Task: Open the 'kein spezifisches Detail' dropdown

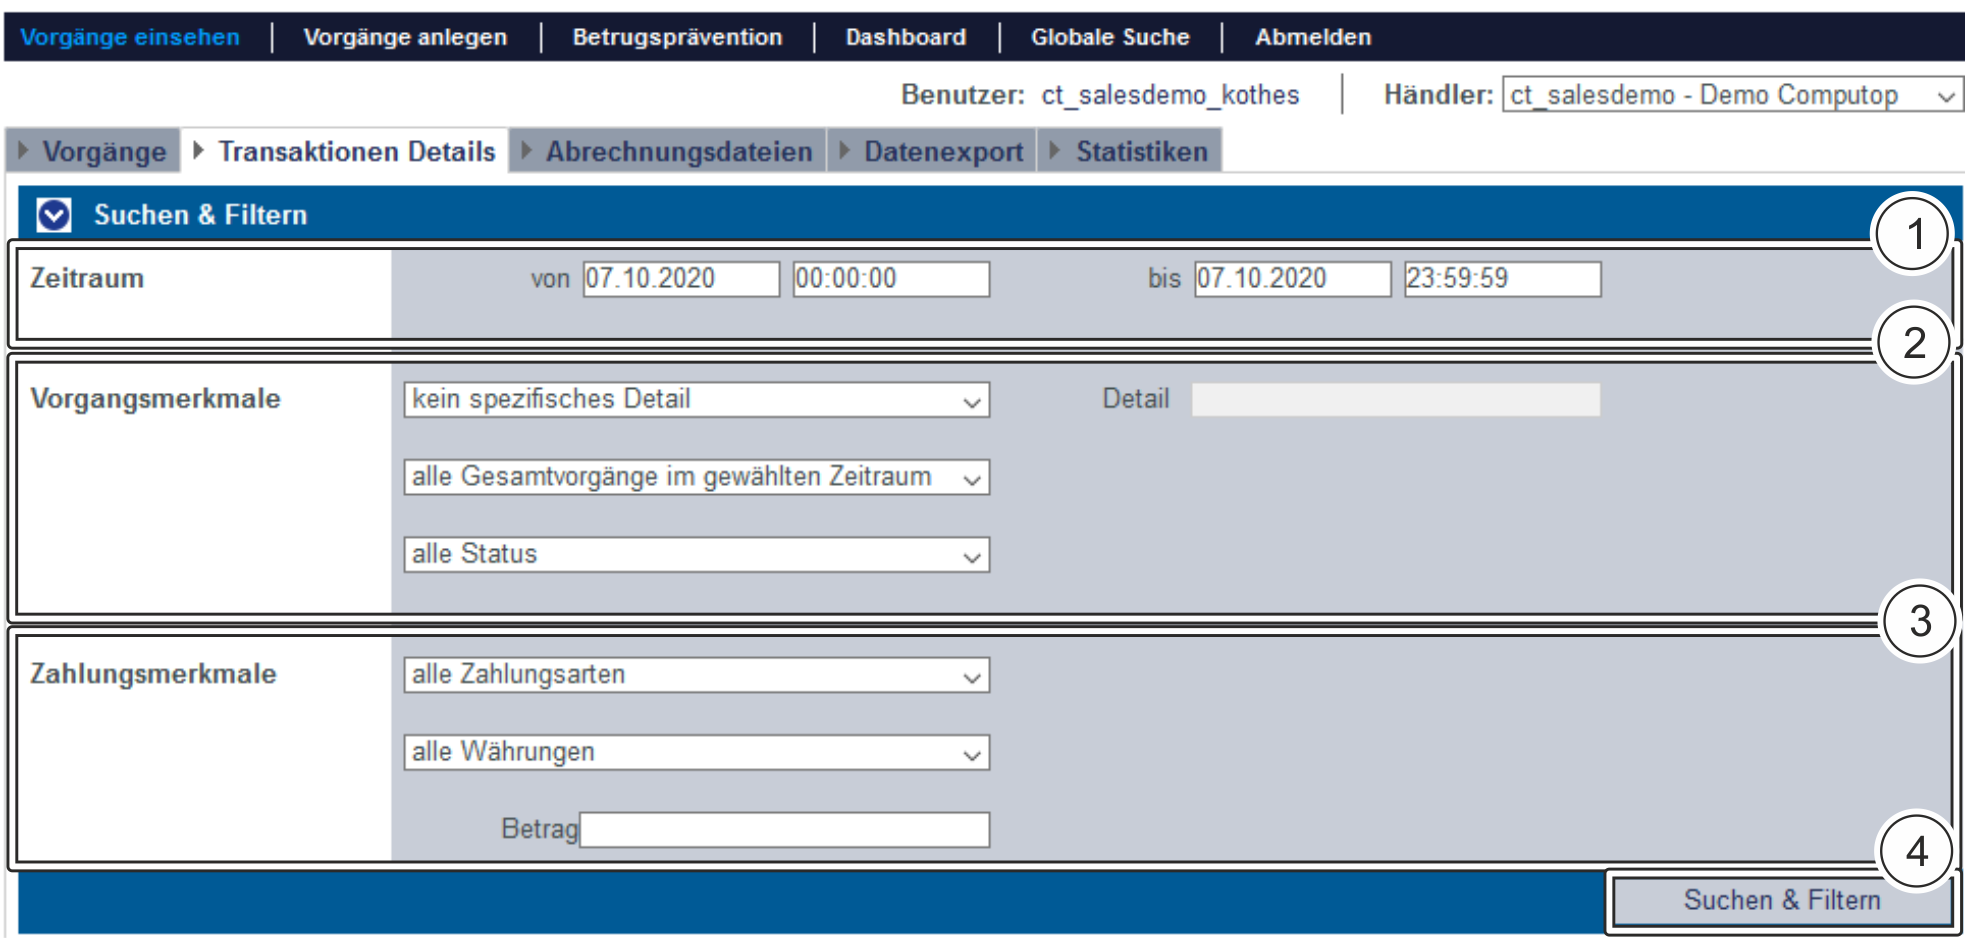Action: (696, 400)
